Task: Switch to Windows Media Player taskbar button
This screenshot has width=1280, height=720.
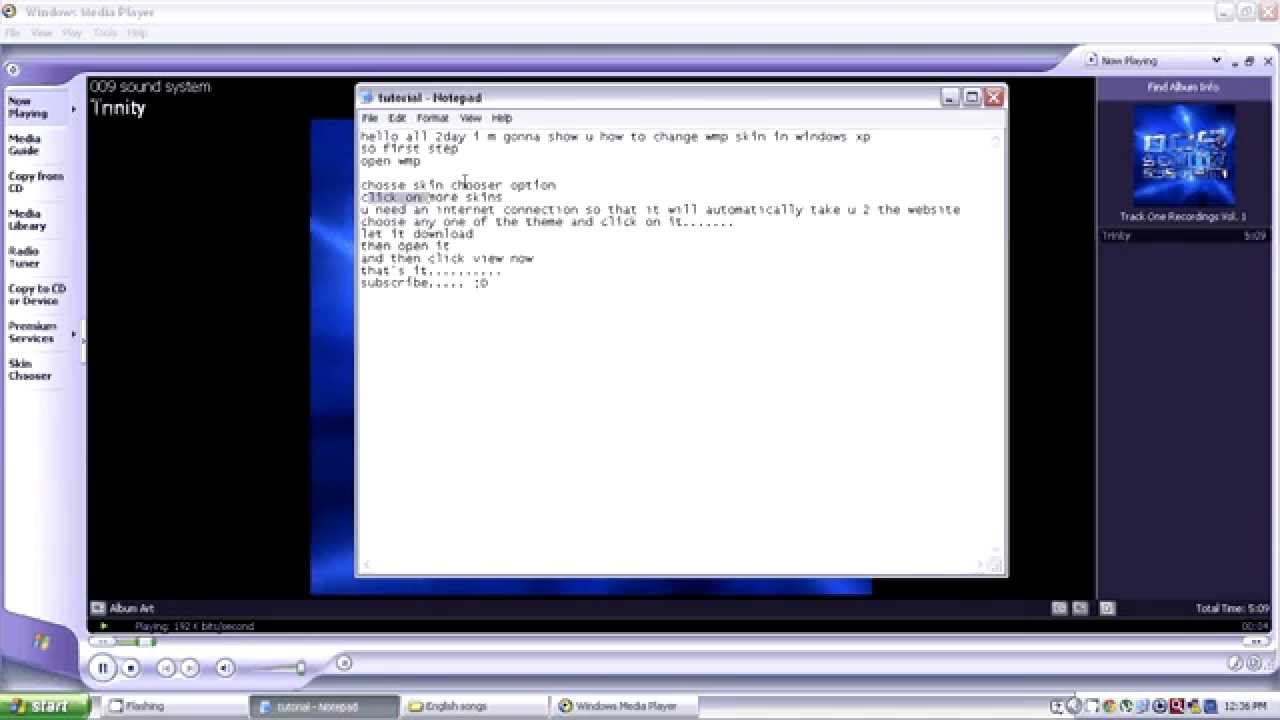Action: coord(624,706)
